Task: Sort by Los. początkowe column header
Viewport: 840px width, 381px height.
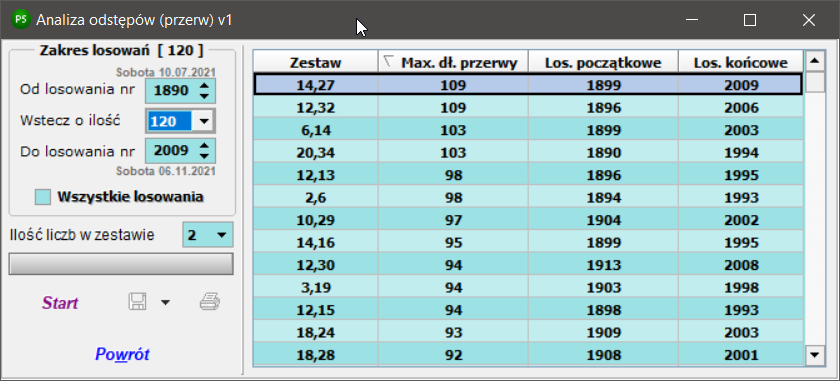Action: [x=603, y=62]
